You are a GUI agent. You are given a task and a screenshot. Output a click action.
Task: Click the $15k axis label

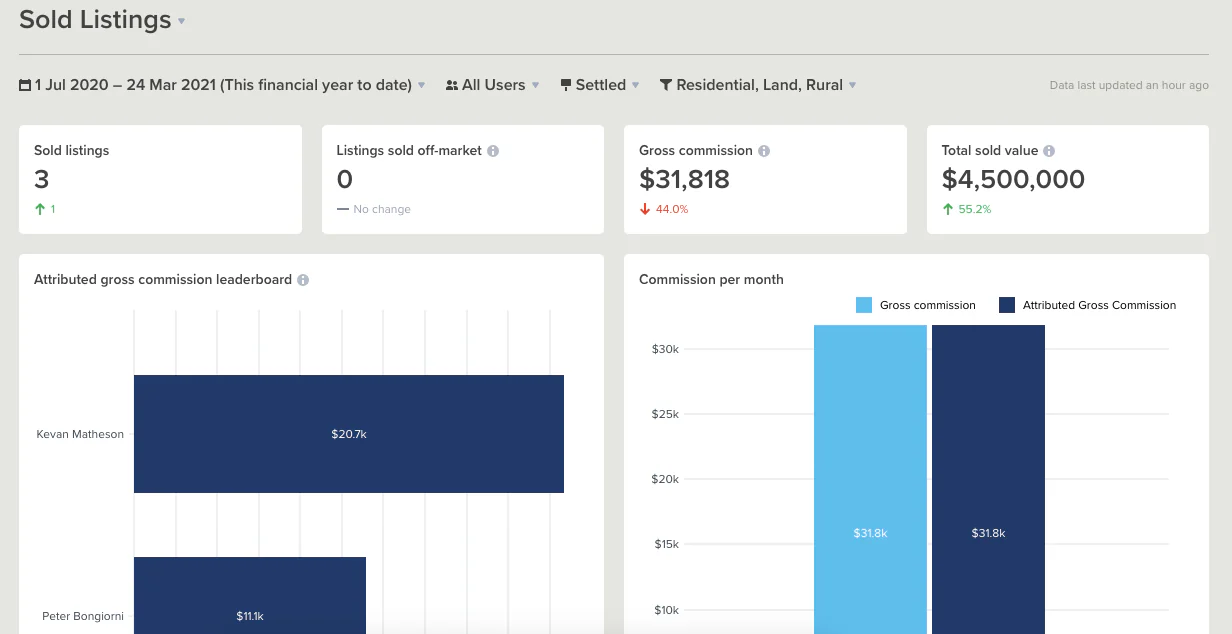667,544
